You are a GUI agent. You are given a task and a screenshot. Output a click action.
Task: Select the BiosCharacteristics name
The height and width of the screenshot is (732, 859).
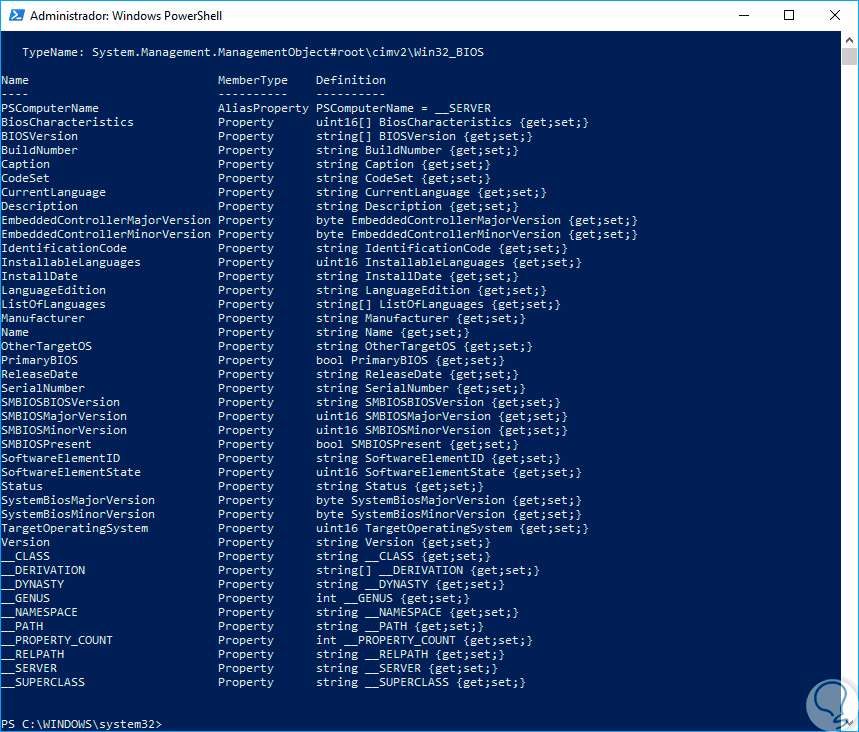(67, 122)
